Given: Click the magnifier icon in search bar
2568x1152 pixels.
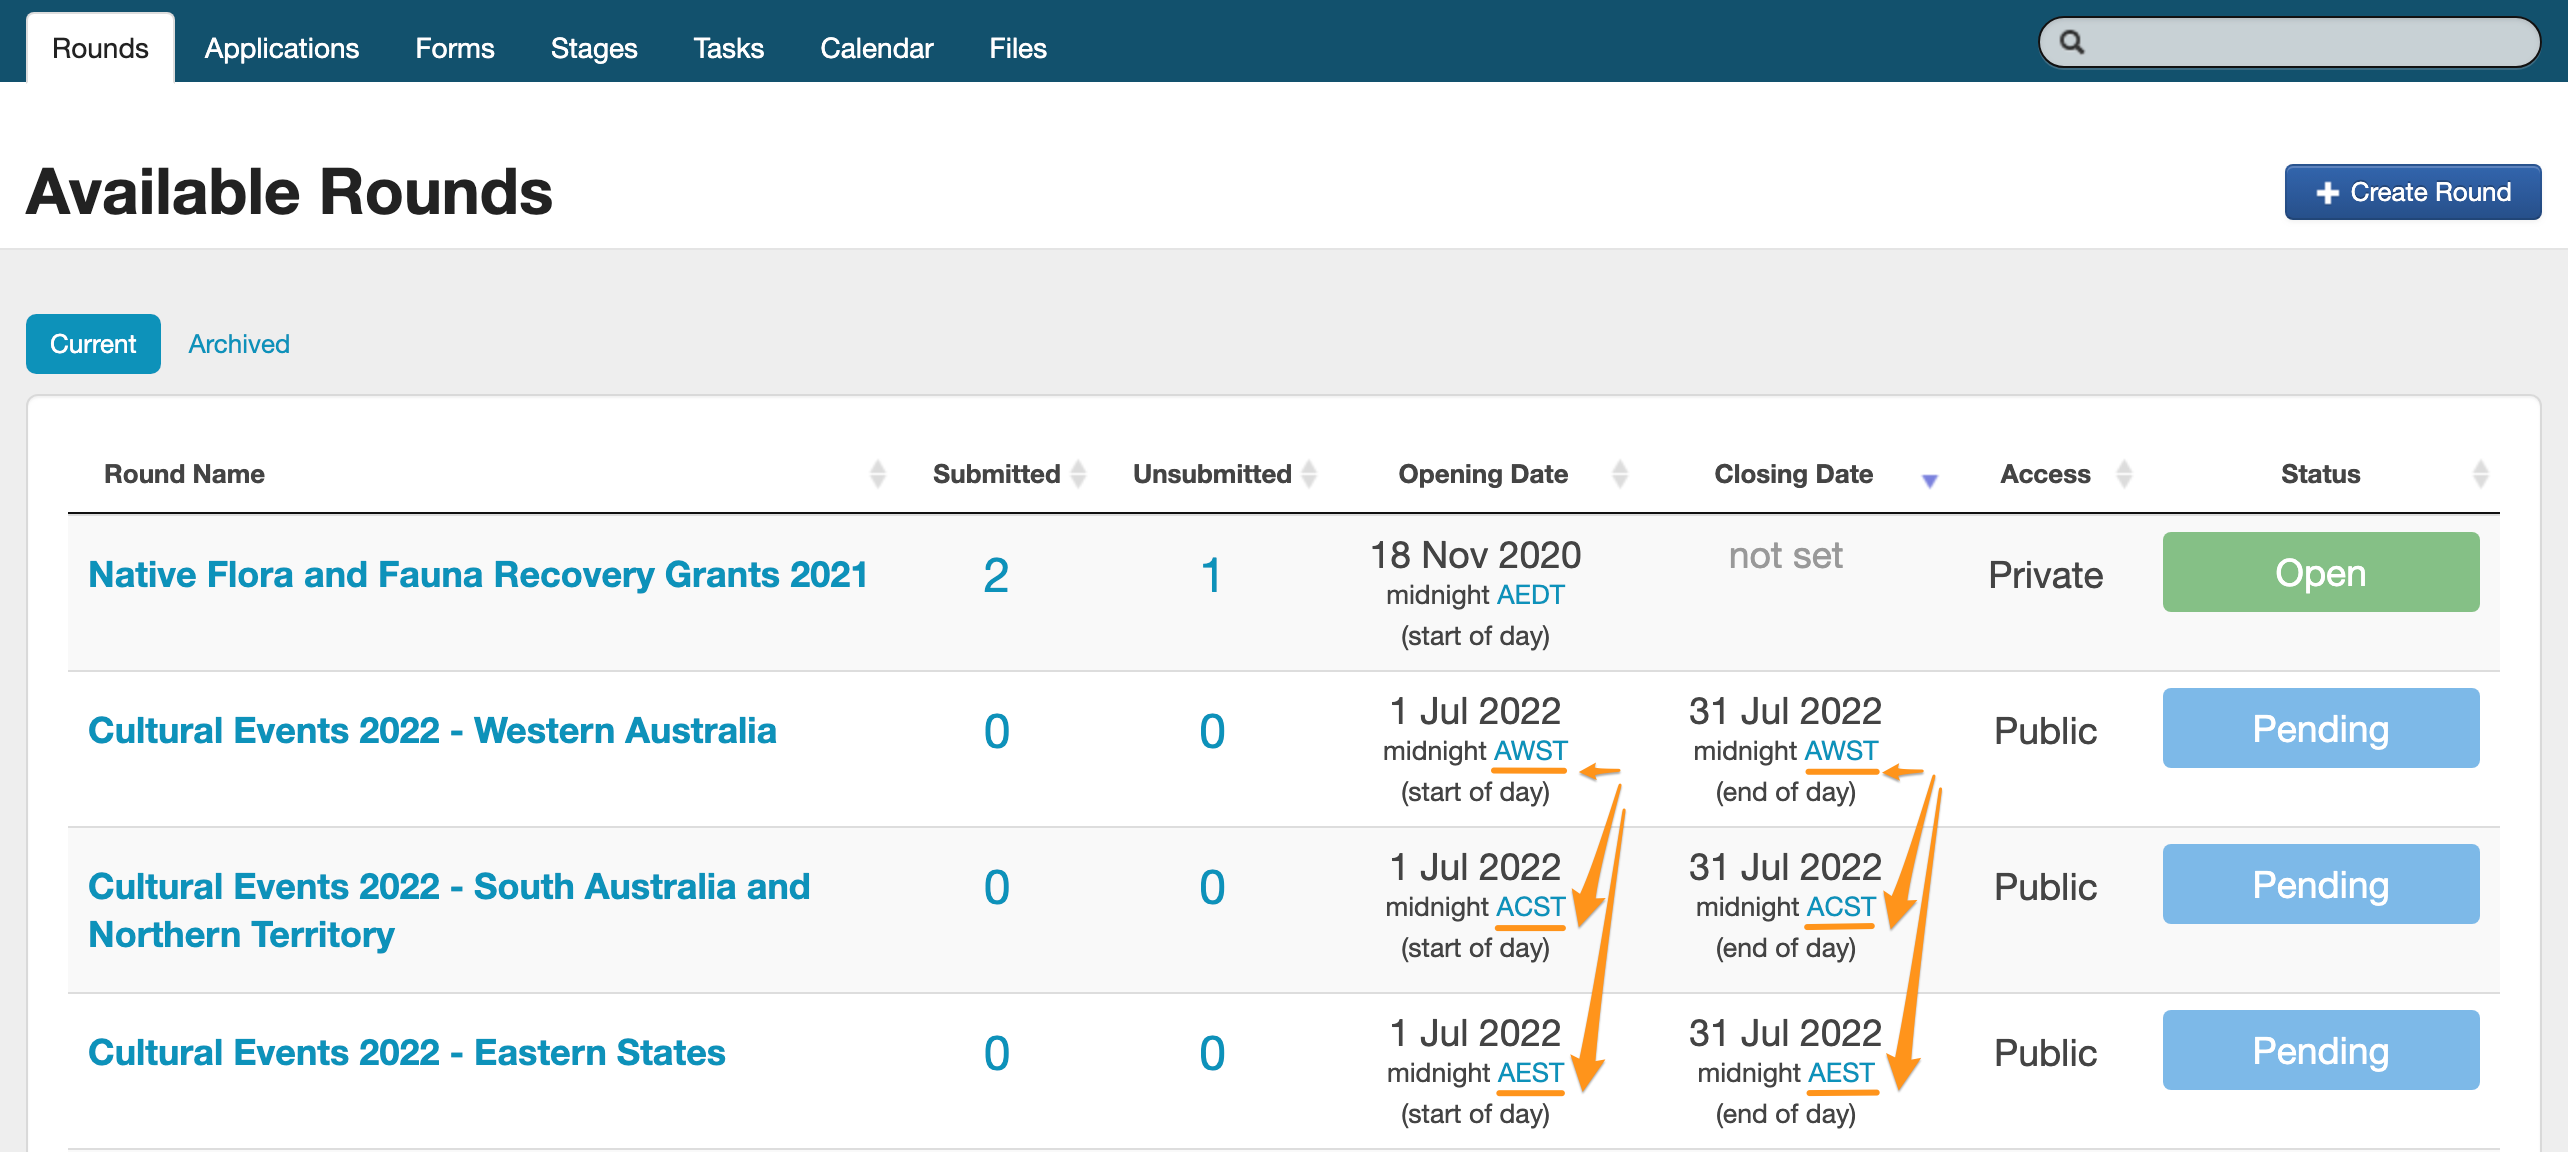Looking at the screenshot, I should [2072, 43].
